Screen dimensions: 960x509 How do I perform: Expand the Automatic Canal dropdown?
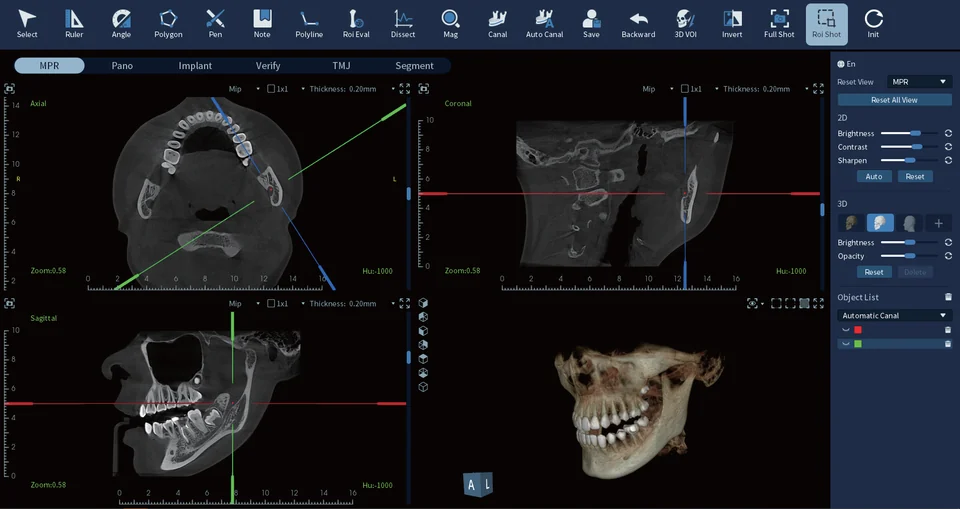coord(894,315)
